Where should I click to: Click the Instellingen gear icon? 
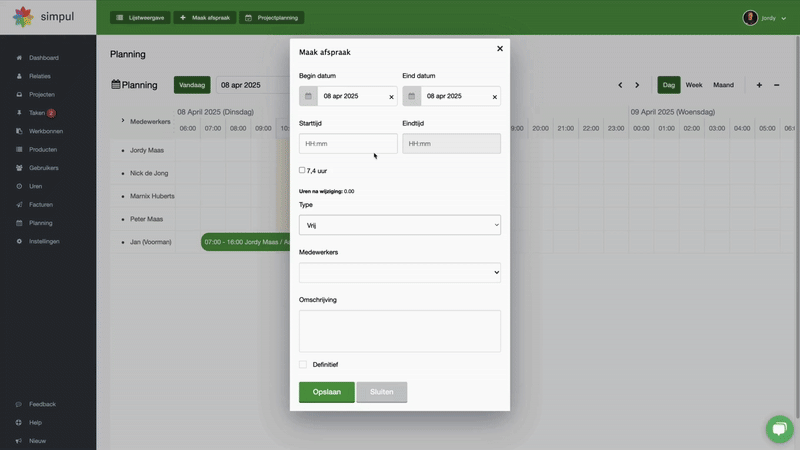19,241
